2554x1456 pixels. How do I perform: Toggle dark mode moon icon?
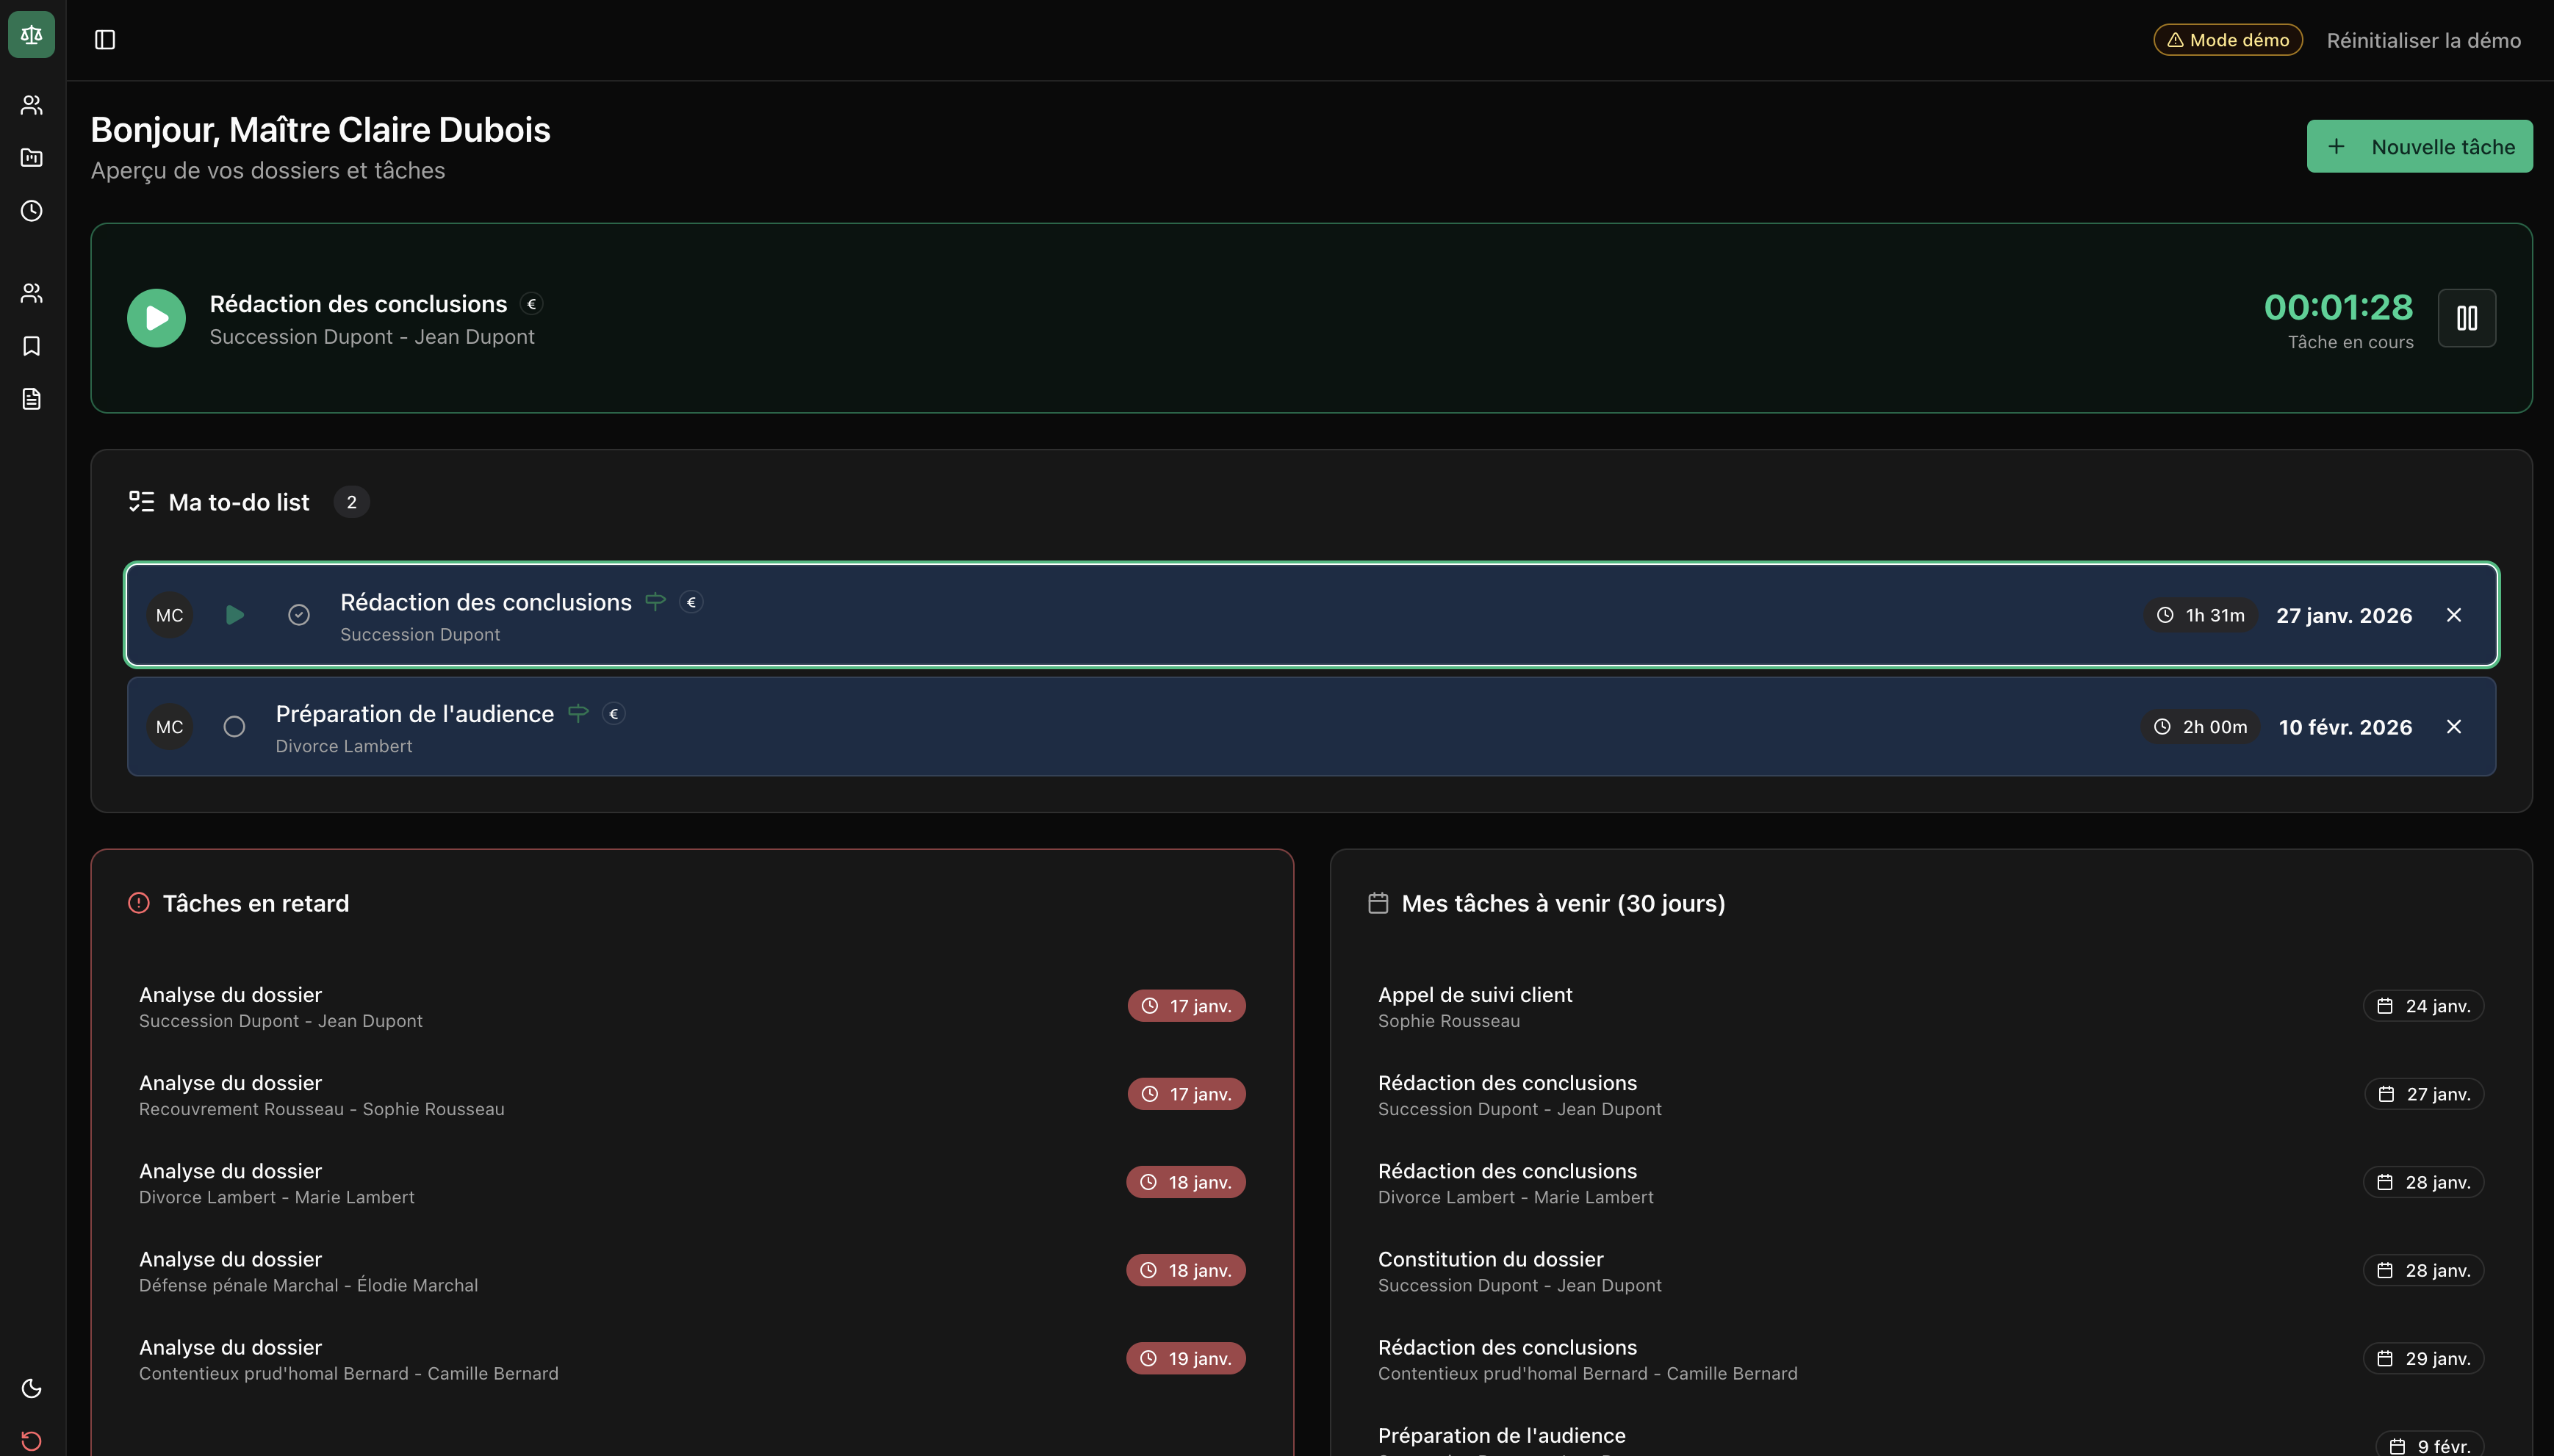[x=31, y=1388]
